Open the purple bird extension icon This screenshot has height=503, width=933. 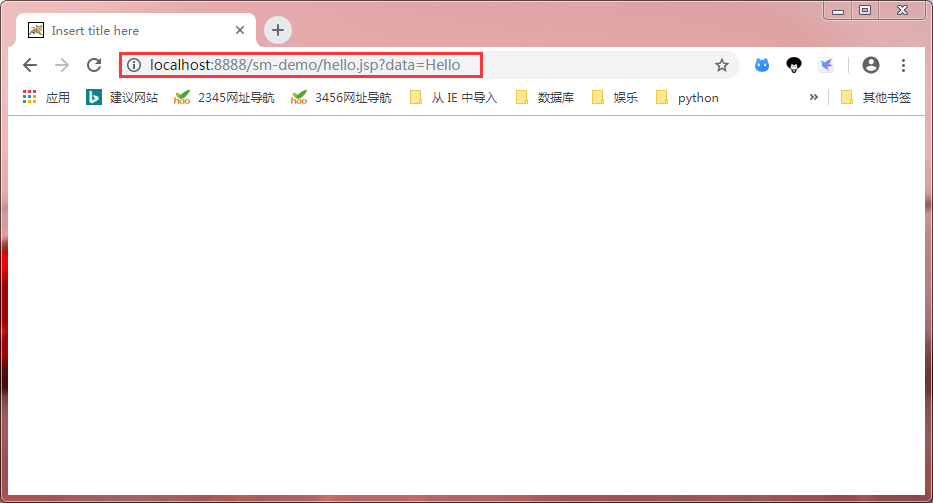[x=826, y=65]
